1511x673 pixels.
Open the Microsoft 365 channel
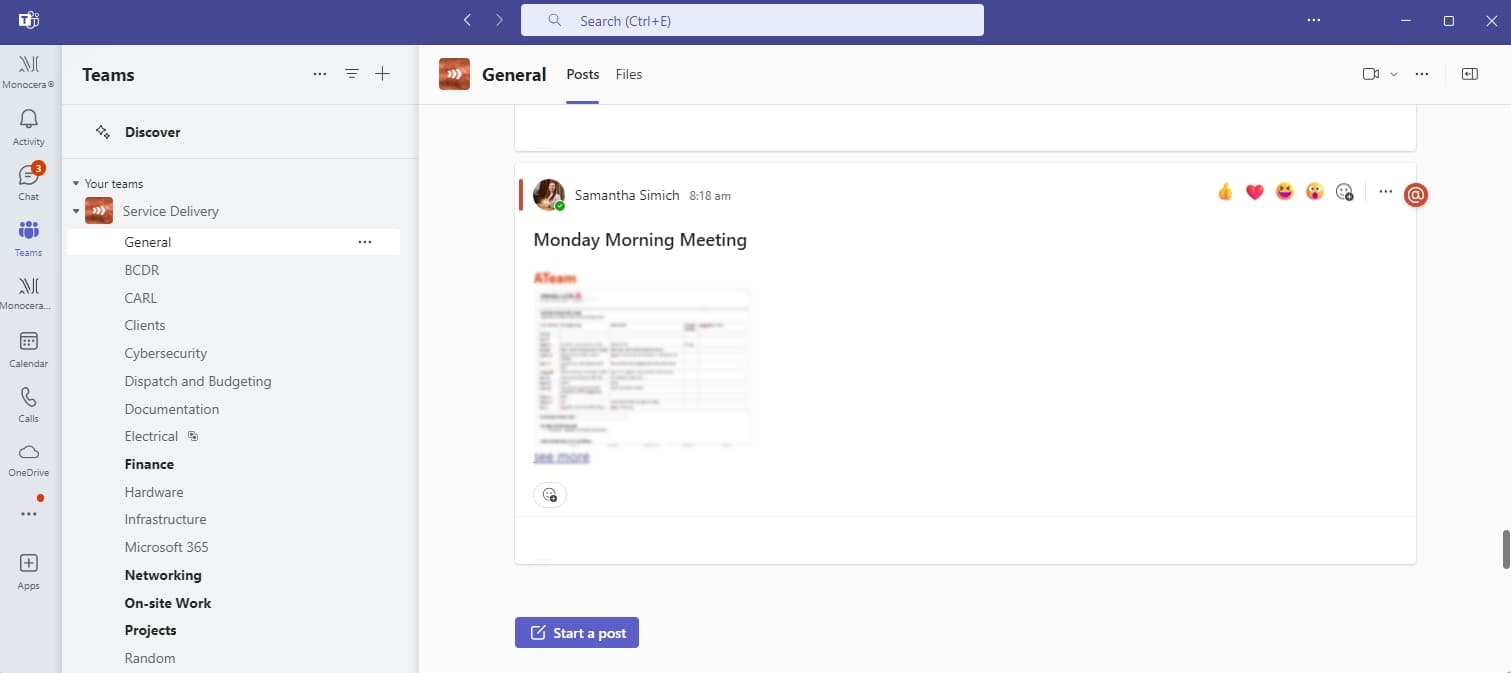point(167,547)
